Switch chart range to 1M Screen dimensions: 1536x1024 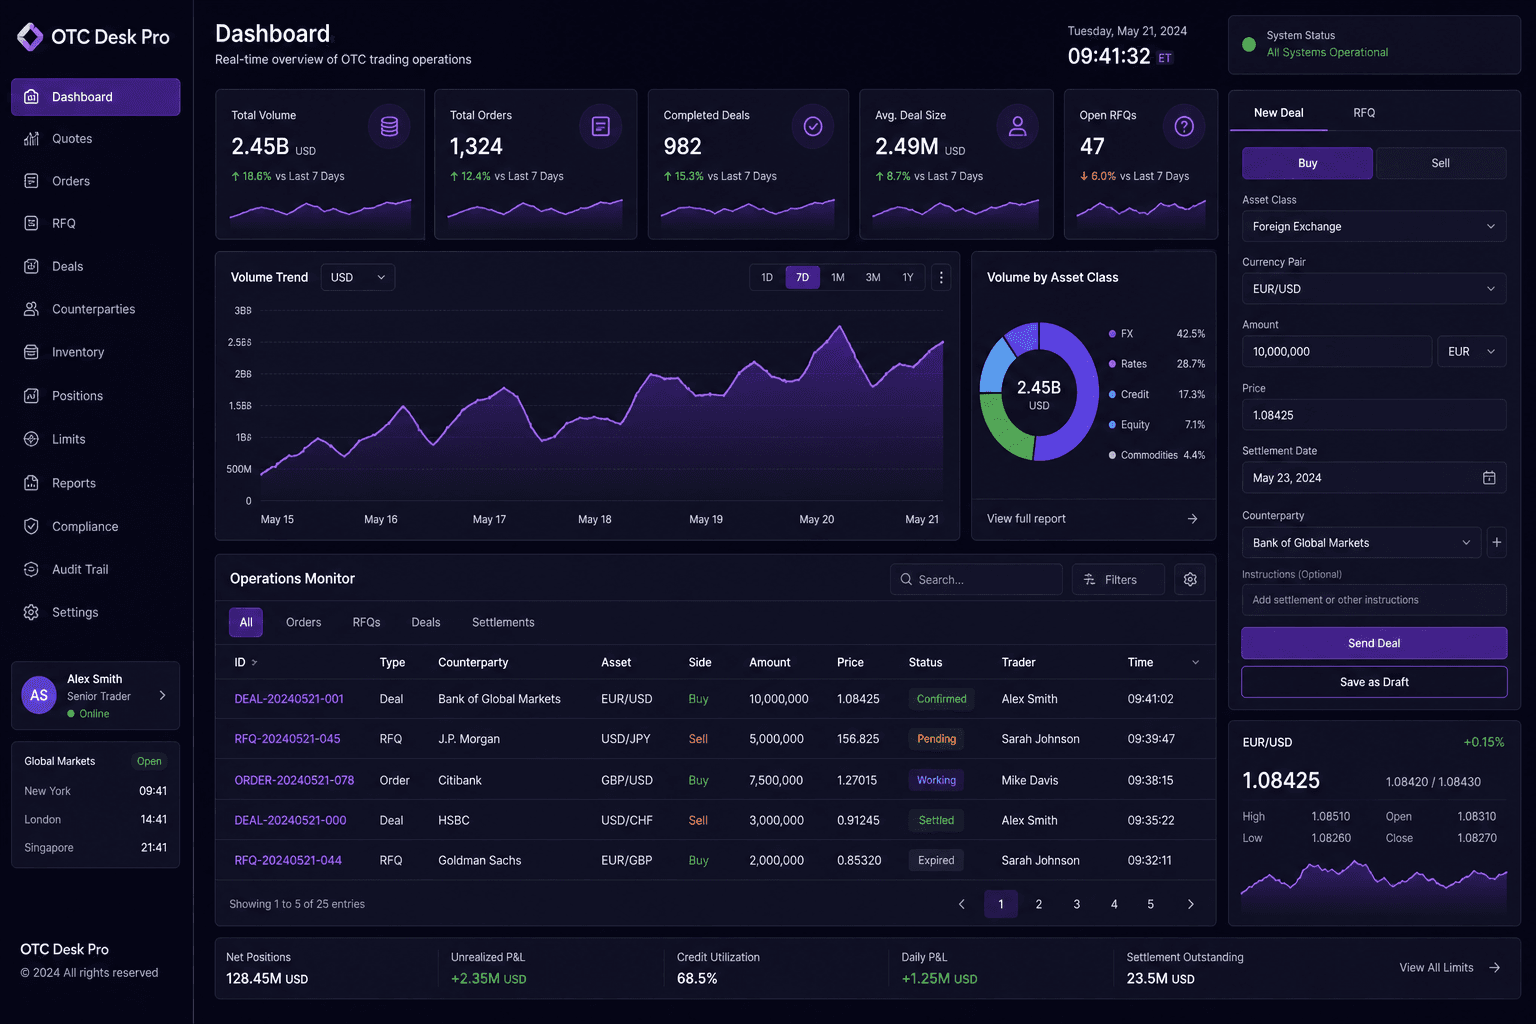tap(838, 277)
